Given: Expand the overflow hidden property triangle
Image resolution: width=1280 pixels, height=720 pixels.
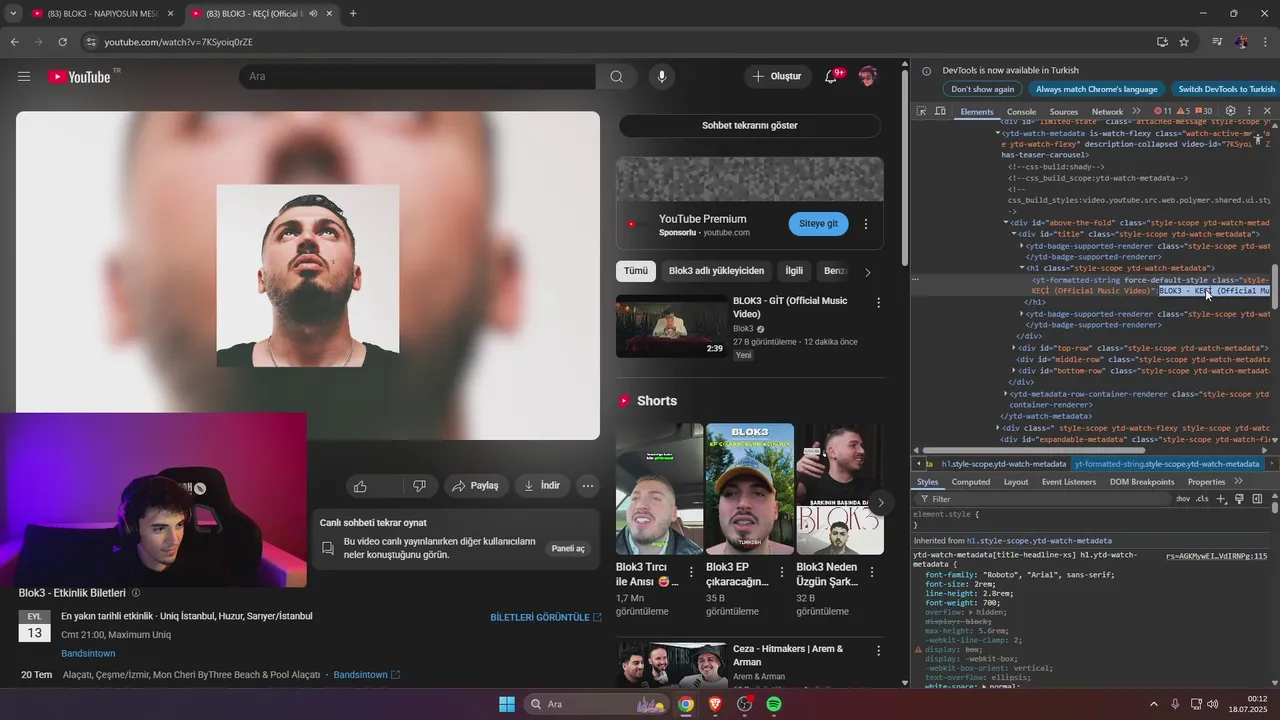Looking at the screenshot, I should 971,612.
